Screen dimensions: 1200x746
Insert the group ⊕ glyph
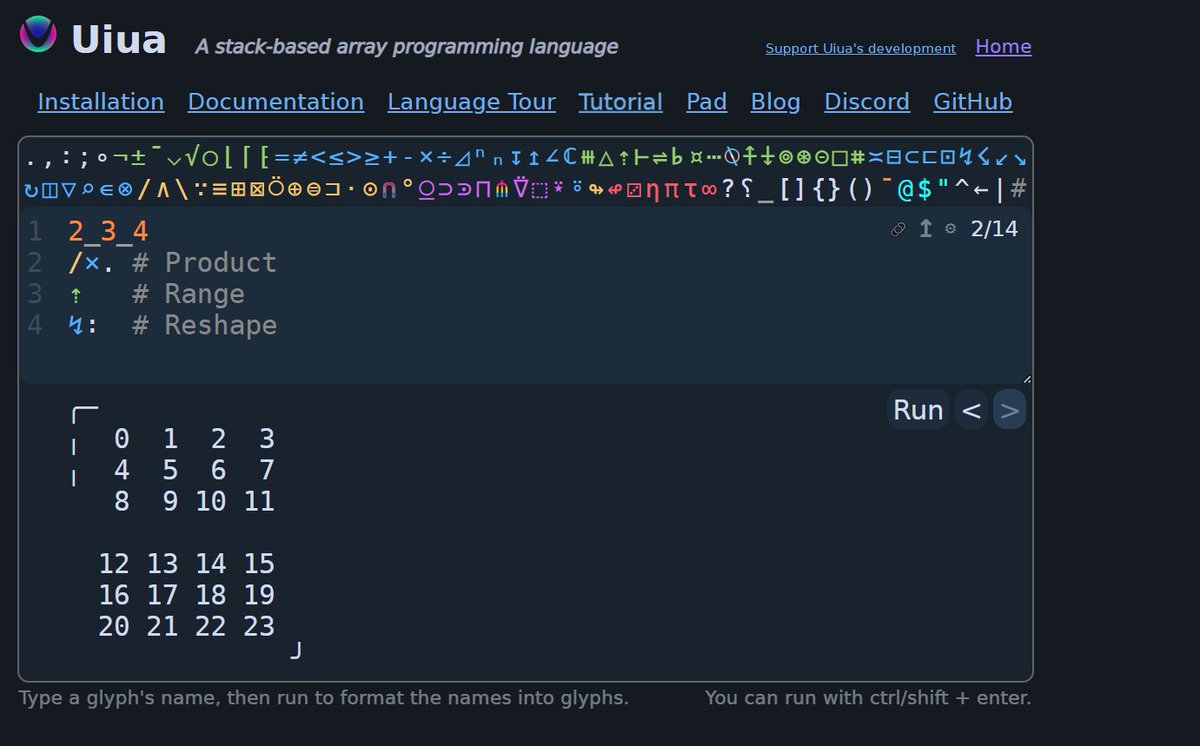point(295,188)
